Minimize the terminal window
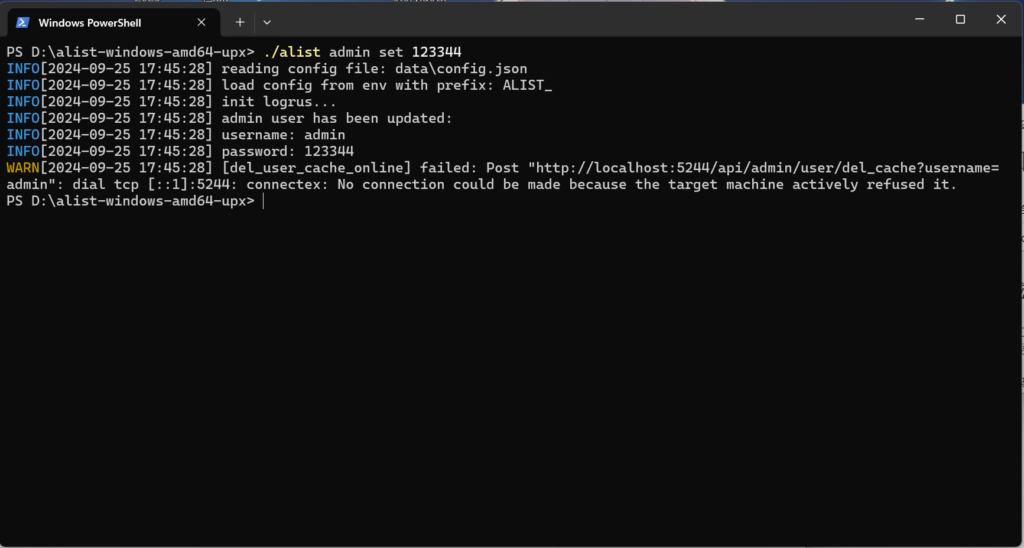Screen dimensions: 1024x548 (x=920, y=20)
